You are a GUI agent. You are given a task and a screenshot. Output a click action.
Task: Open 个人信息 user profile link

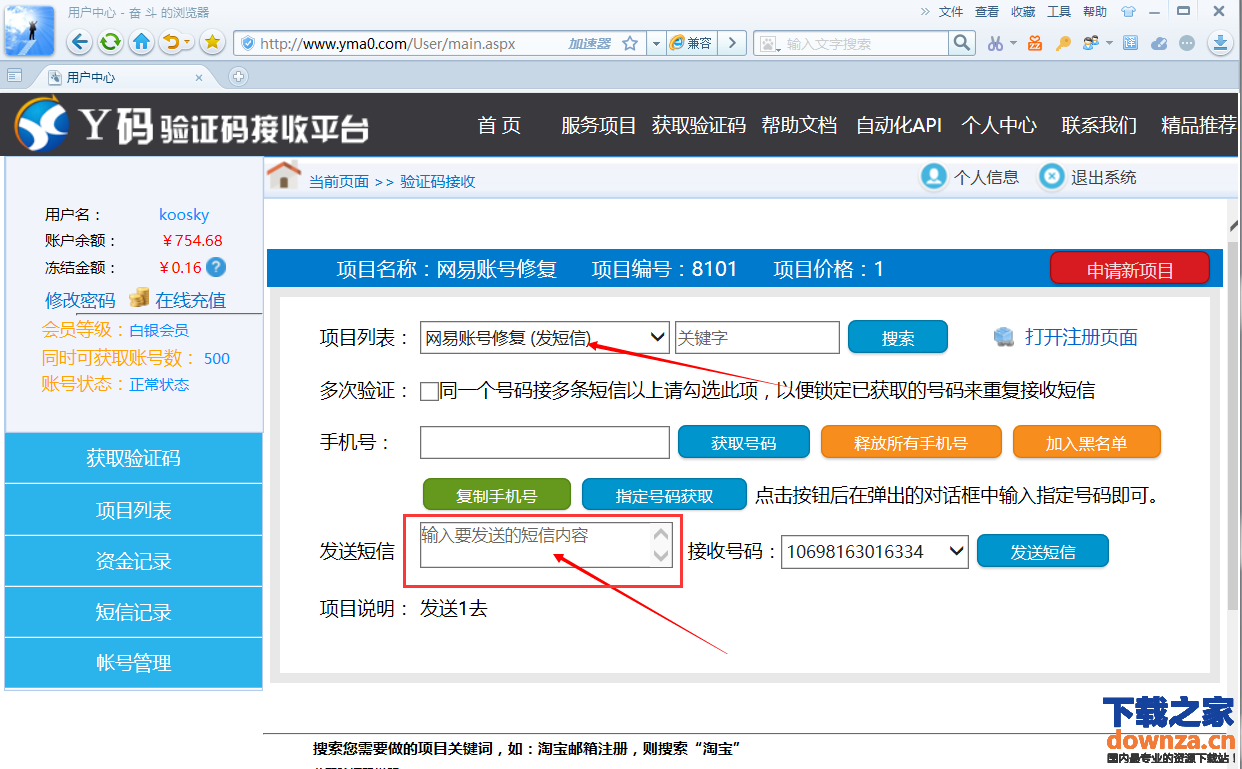coord(970,177)
